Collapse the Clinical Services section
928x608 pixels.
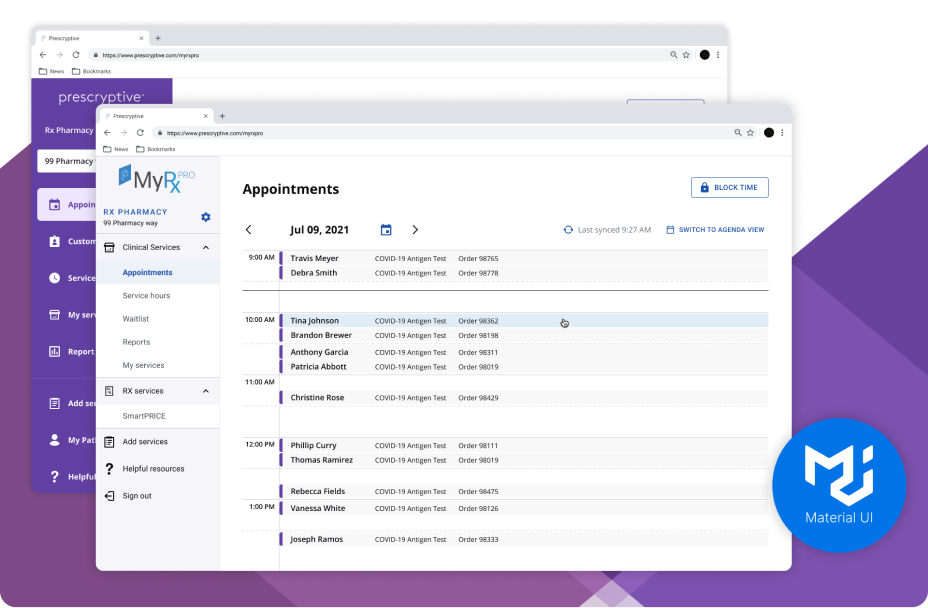point(206,247)
